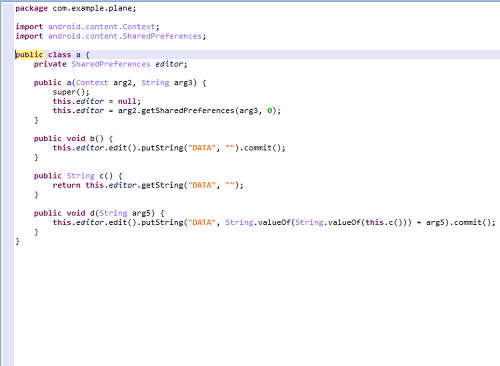Click the green 0 literal argument
The height and width of the screenshot is (366, 500).
[269, 111]
